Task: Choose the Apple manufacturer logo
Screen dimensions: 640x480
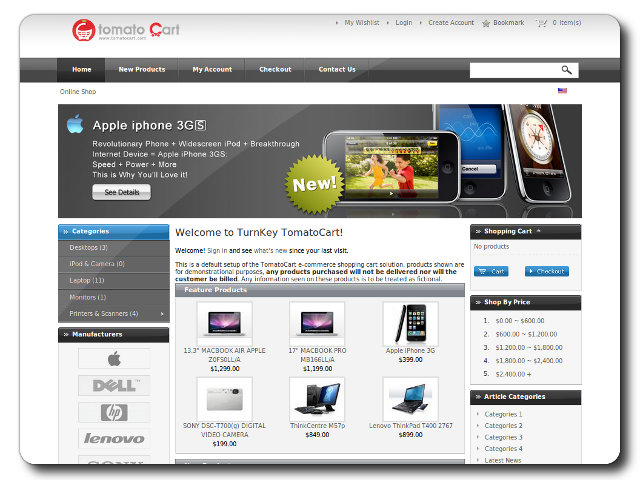Action: pos(114,359)
